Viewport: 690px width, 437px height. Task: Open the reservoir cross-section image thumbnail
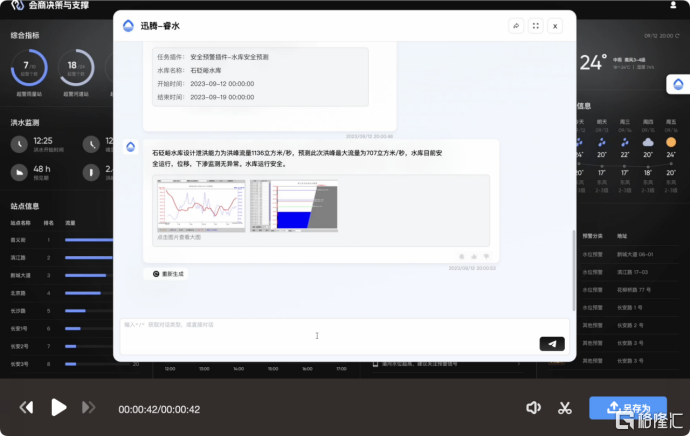292,206
